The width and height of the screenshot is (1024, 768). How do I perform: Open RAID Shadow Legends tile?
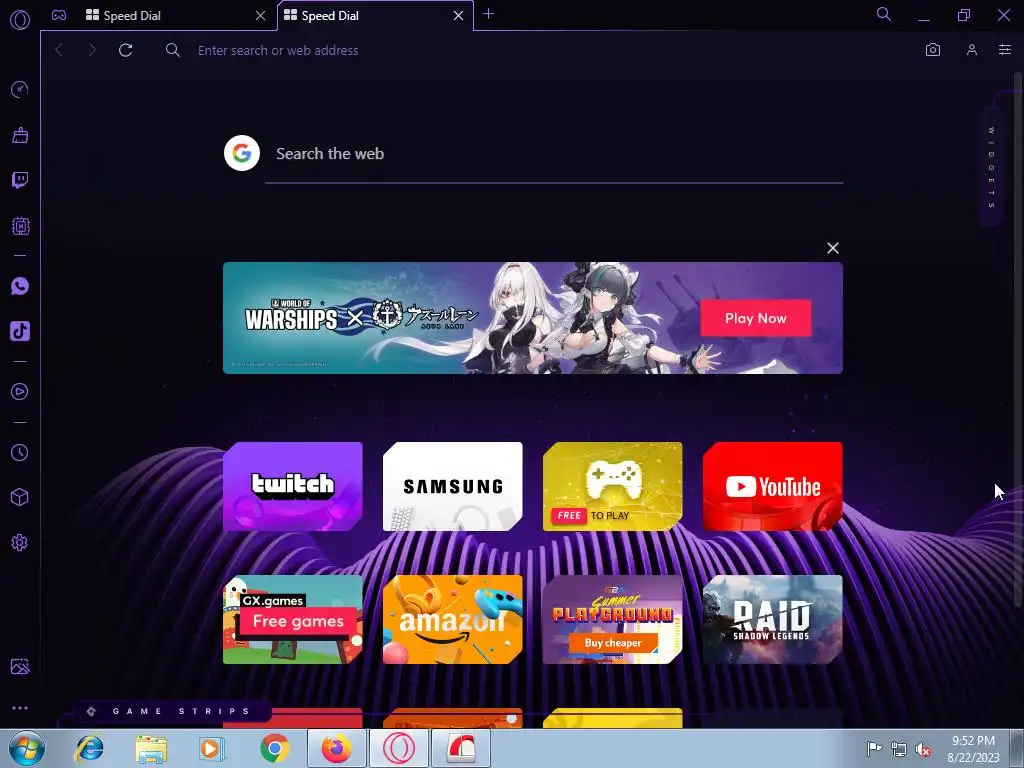(x=773, y=620)
